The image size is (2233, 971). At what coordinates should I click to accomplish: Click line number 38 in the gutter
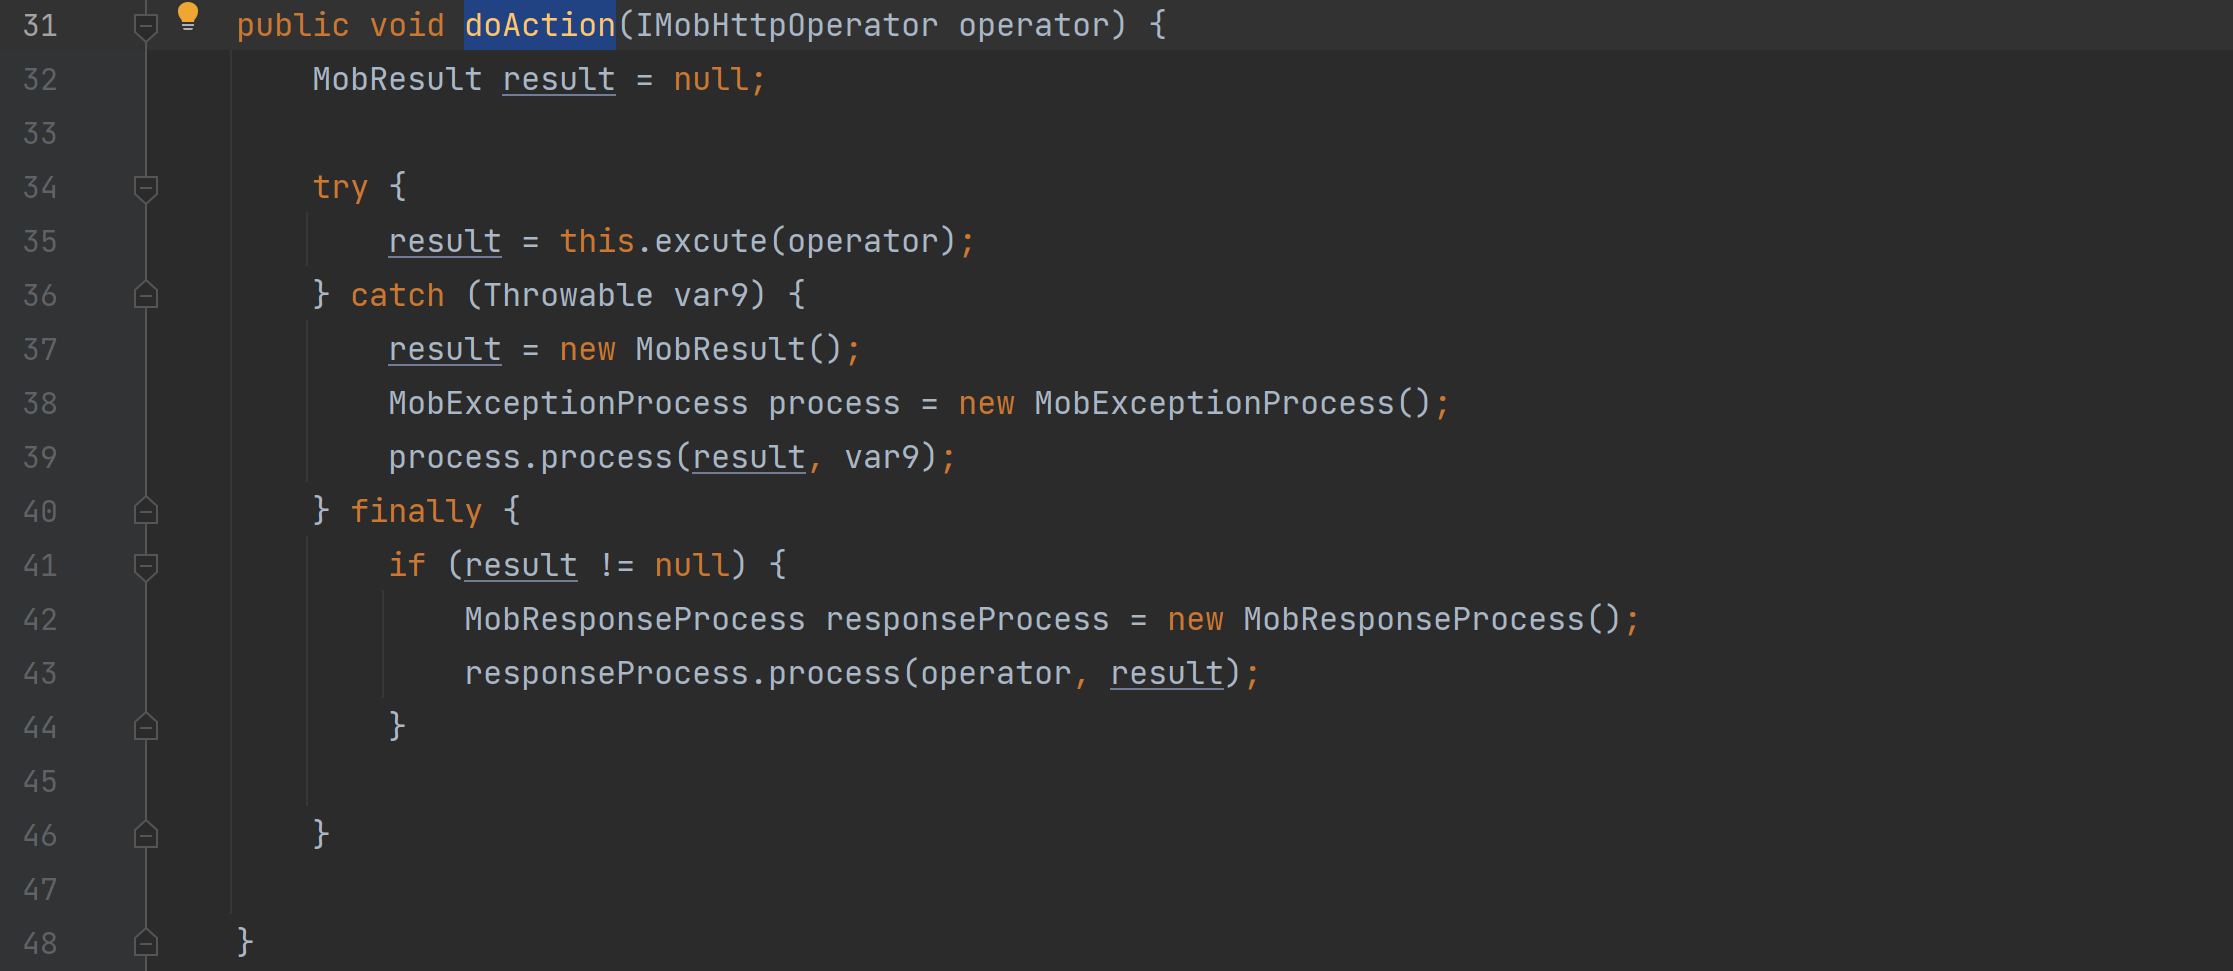(40, 403)
